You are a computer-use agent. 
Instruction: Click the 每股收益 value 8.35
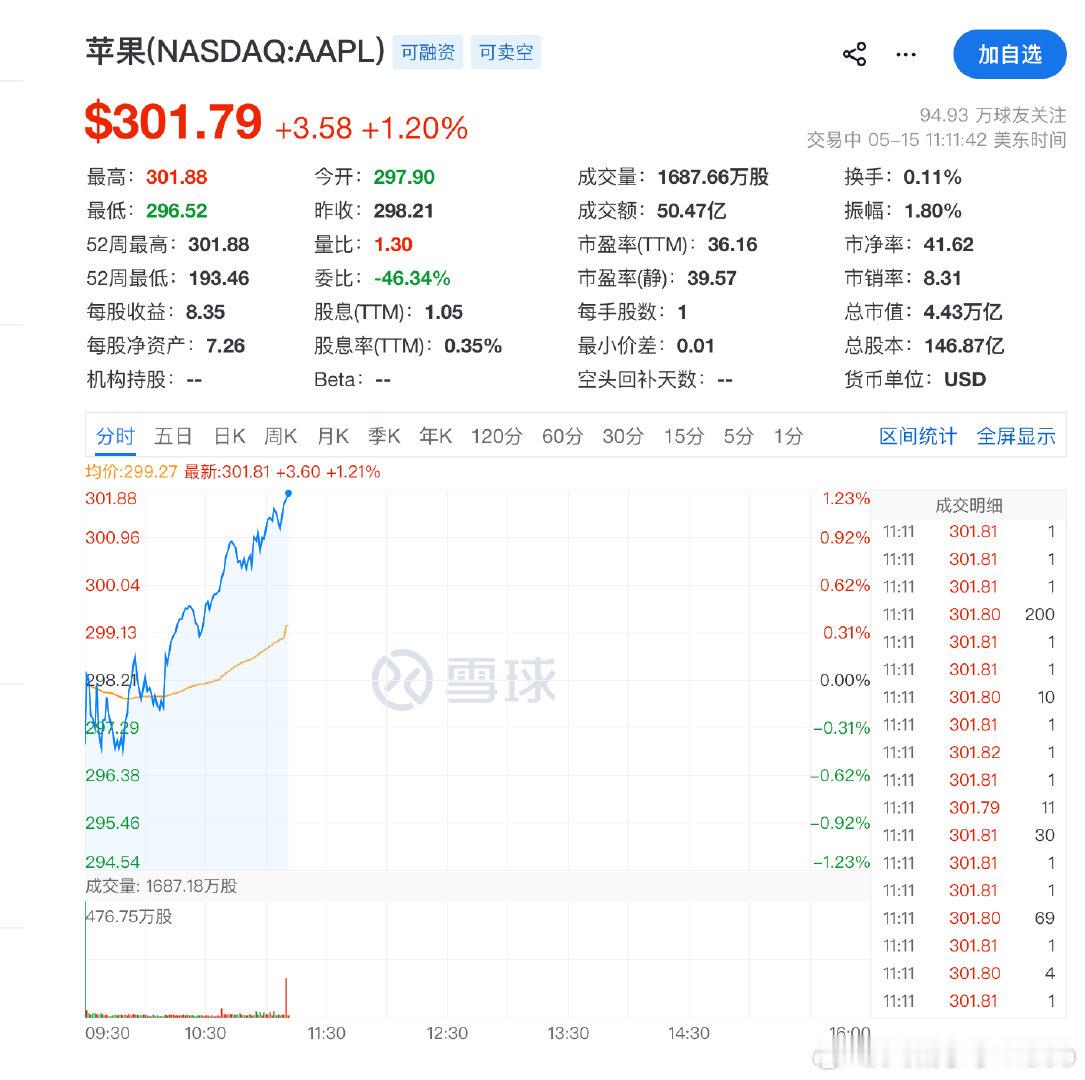(x=205, y=312)
